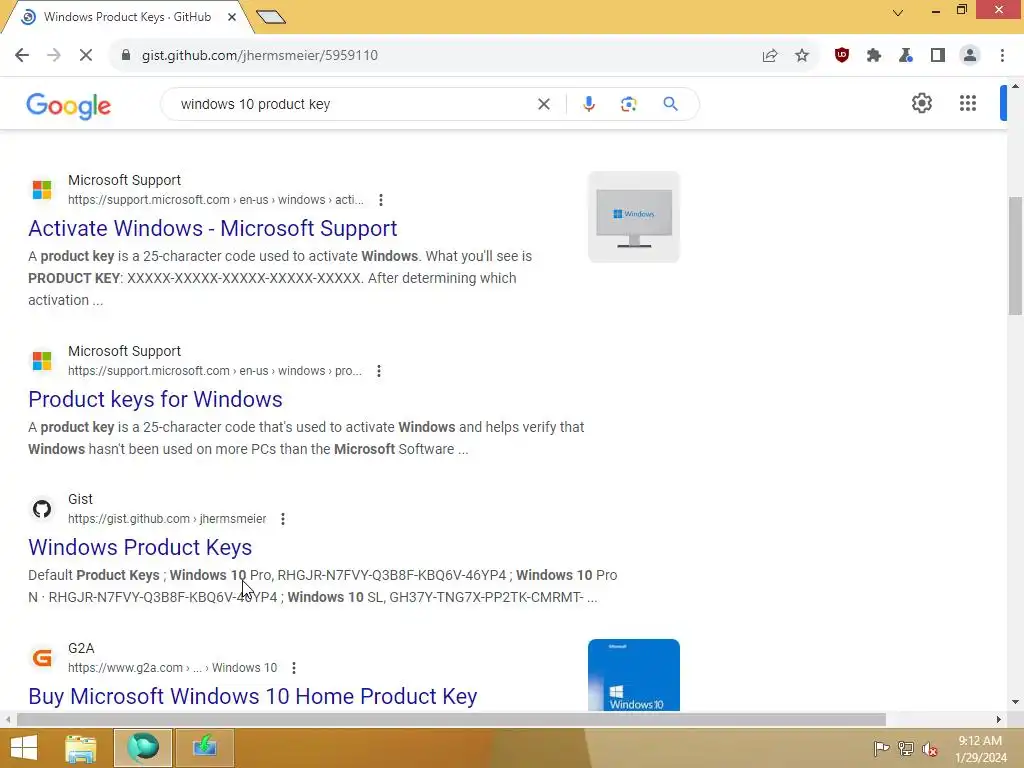This screenshot has height=768, width=1024.
Task: Click the vertical scrollbar thumb
Action: tap(1015, 256)
